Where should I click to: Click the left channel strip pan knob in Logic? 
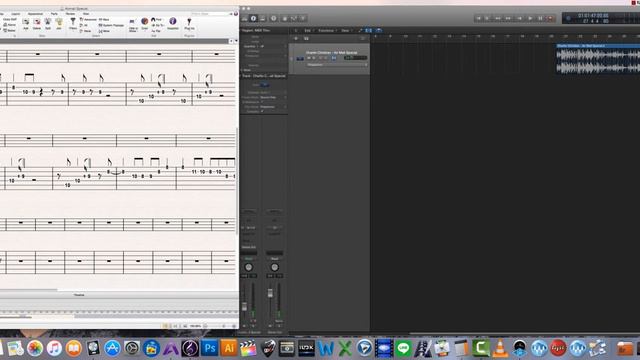tap(249, 267)
